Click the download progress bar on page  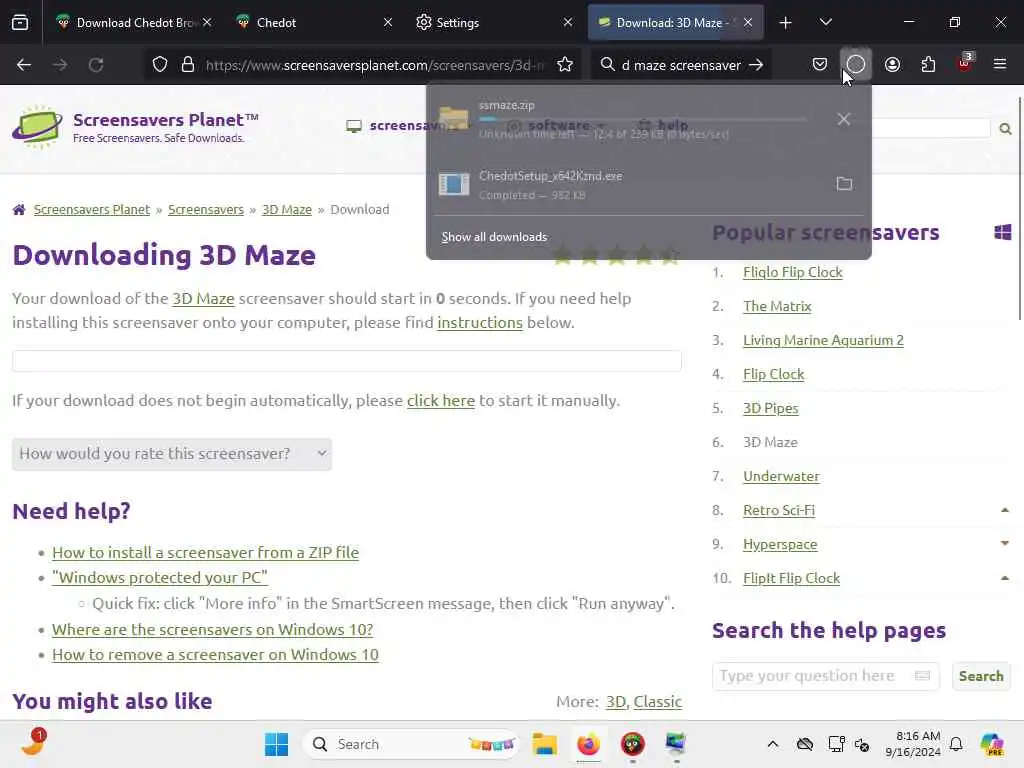click(x=347, y=361)
